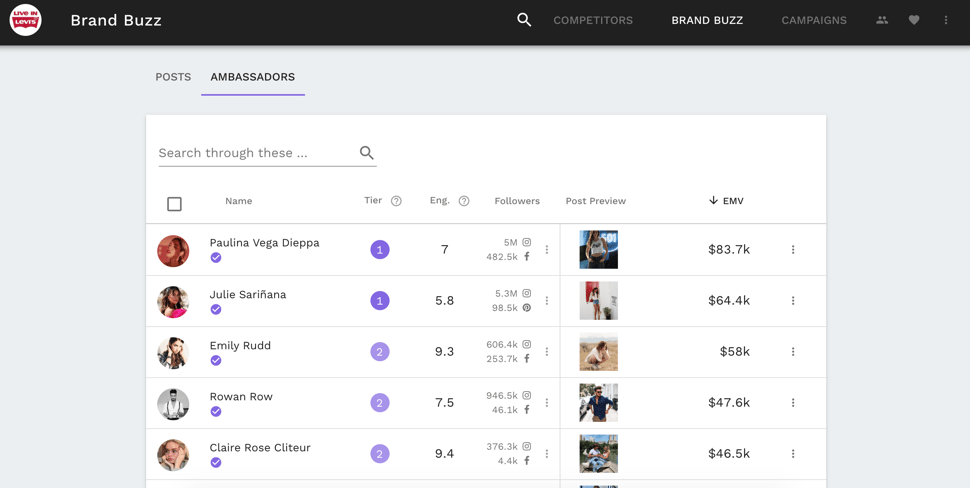This screenshot has height=488, width=970.
Task: Click engagement value 9.4
Action: 444,454
